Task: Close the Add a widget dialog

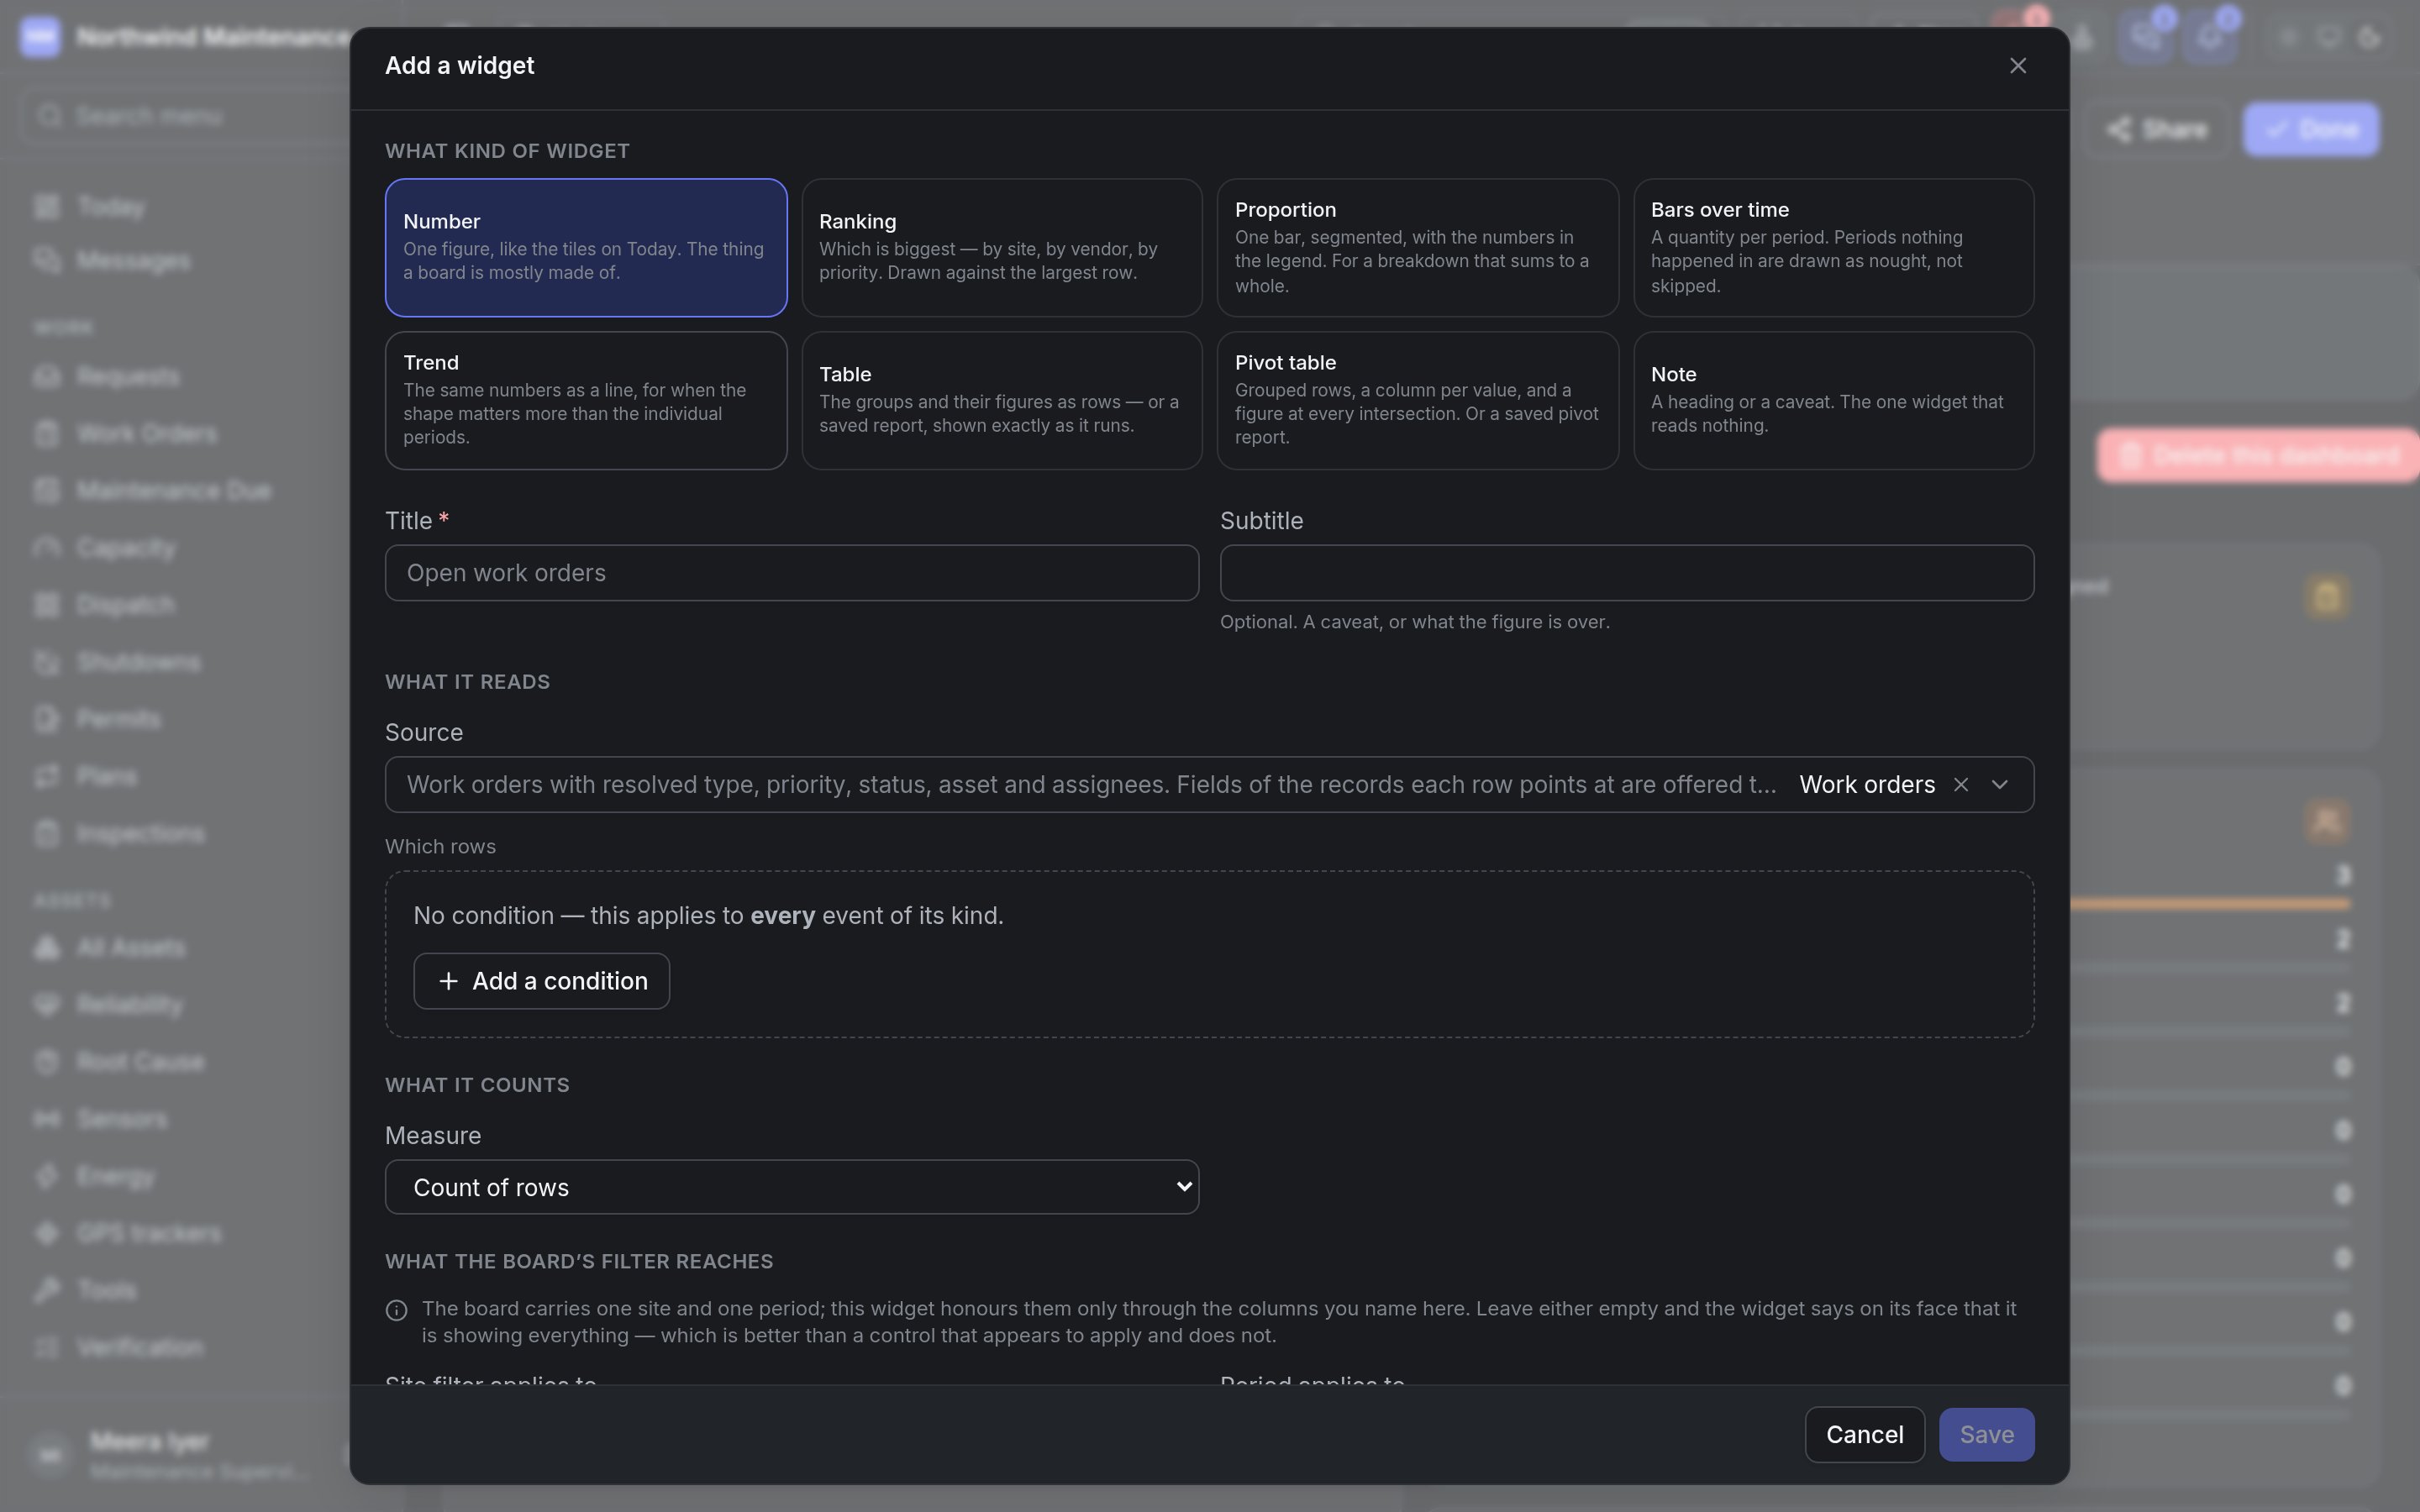Action: tap(2017, 66)
